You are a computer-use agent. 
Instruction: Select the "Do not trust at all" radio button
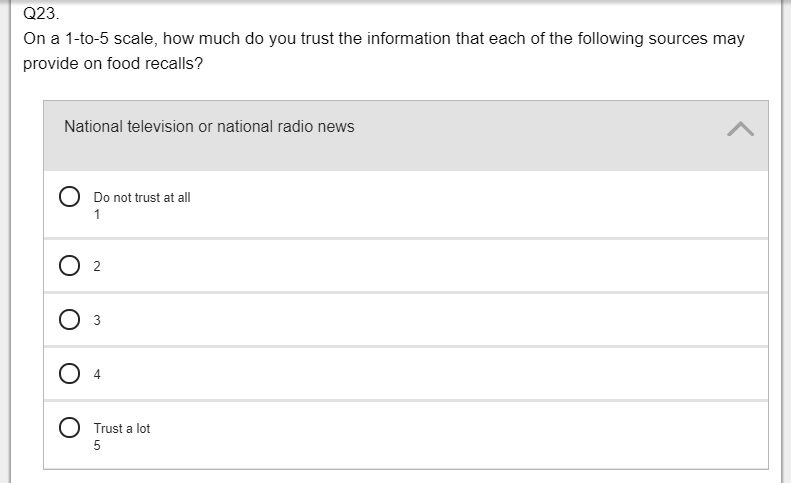coord(70,197)
